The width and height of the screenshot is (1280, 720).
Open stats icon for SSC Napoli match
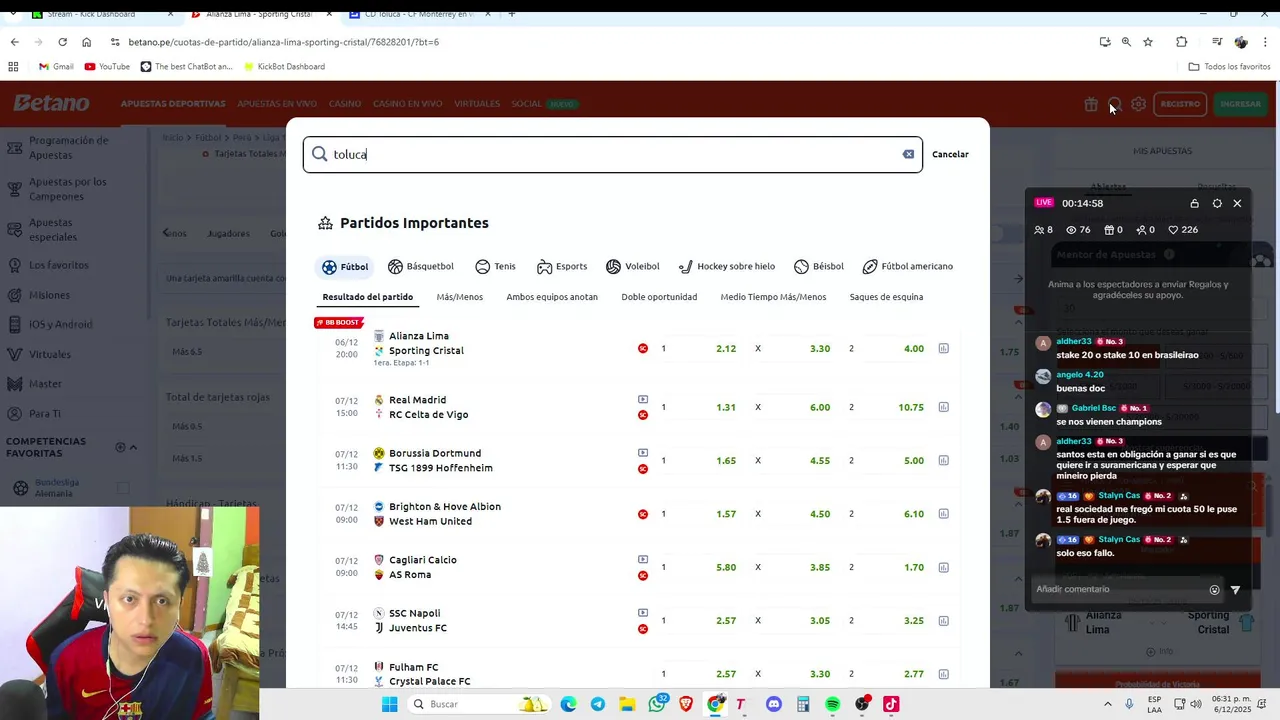pos(943,621)
